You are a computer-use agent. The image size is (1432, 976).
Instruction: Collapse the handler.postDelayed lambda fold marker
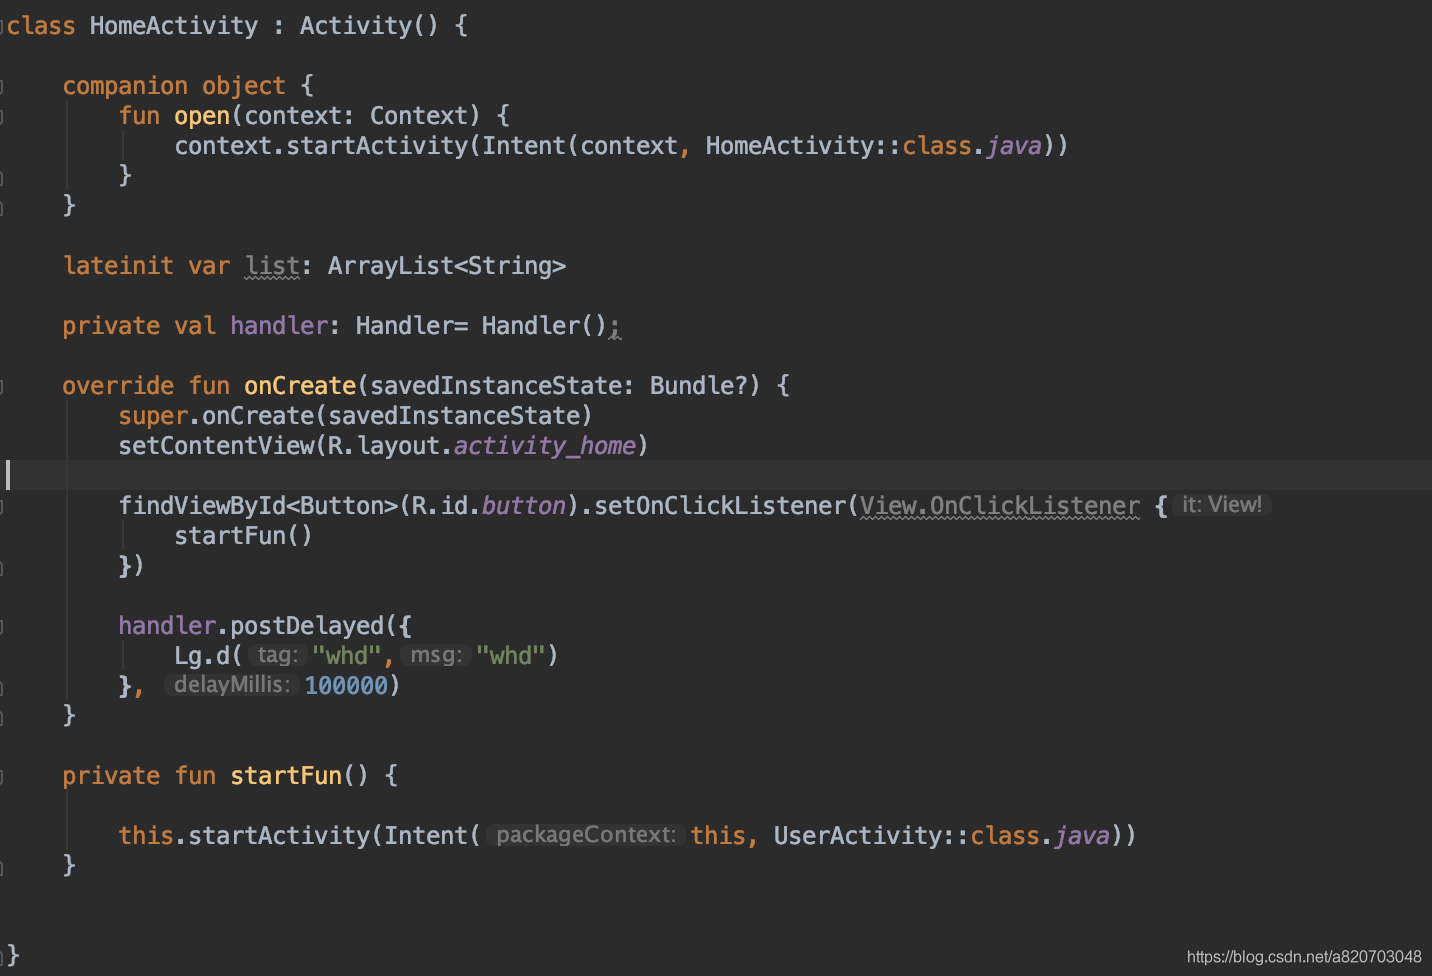click(2, 627)
